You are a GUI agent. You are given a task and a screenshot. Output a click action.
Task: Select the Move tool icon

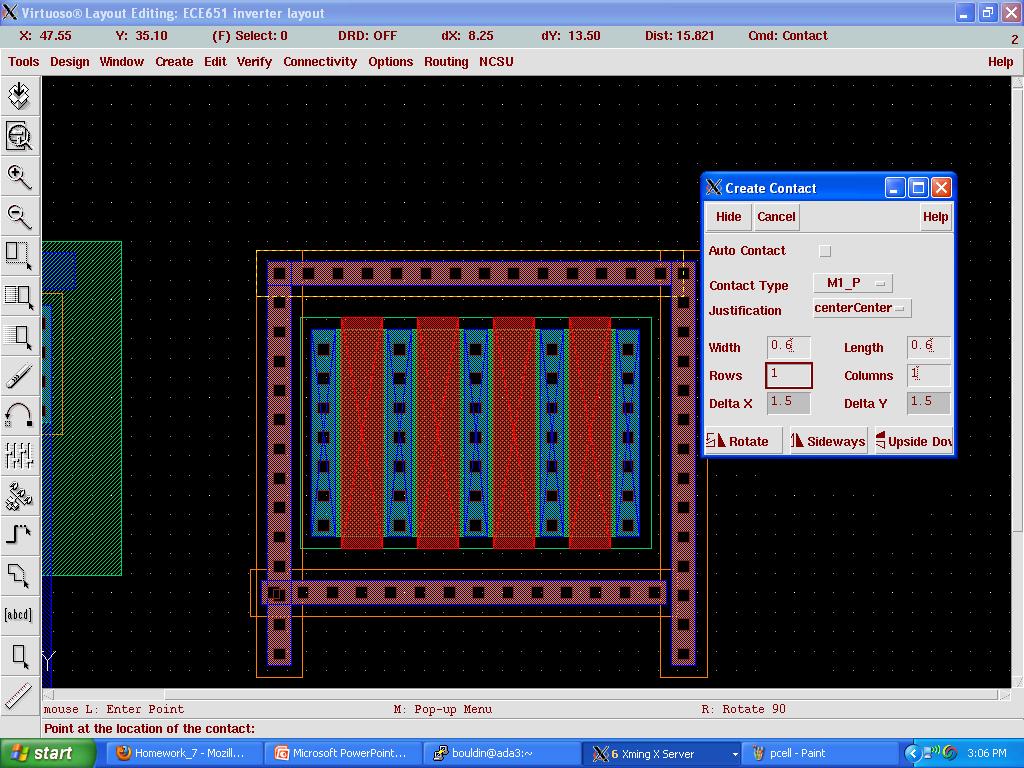pyautogui.click(x=20, y=336)
